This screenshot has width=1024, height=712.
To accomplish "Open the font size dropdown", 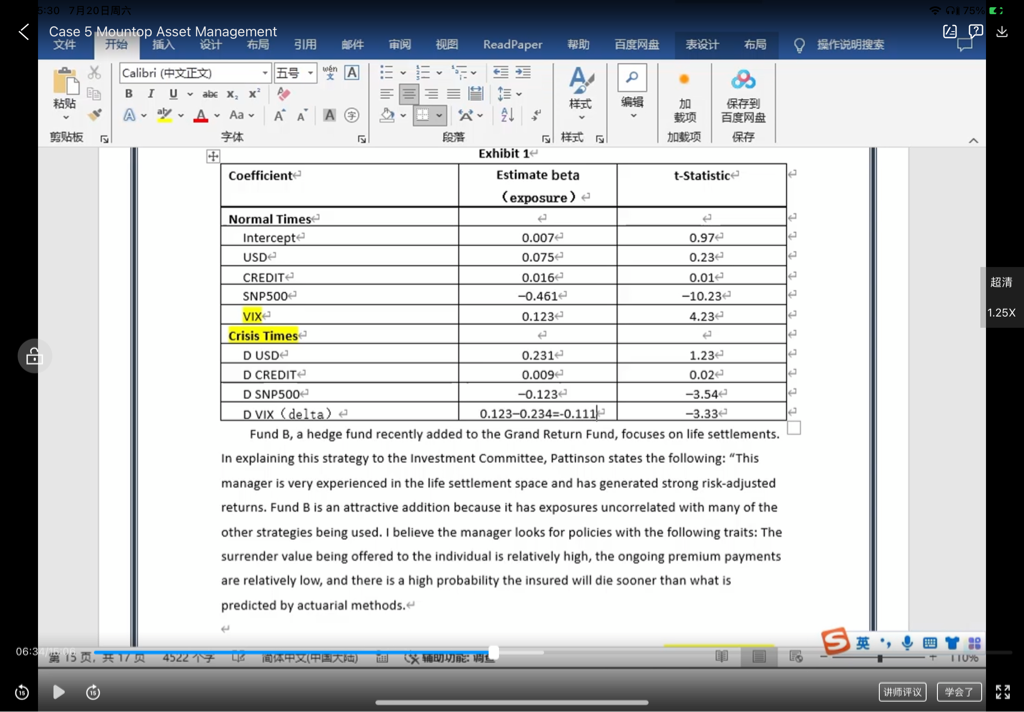I will (x=311, y=73).
